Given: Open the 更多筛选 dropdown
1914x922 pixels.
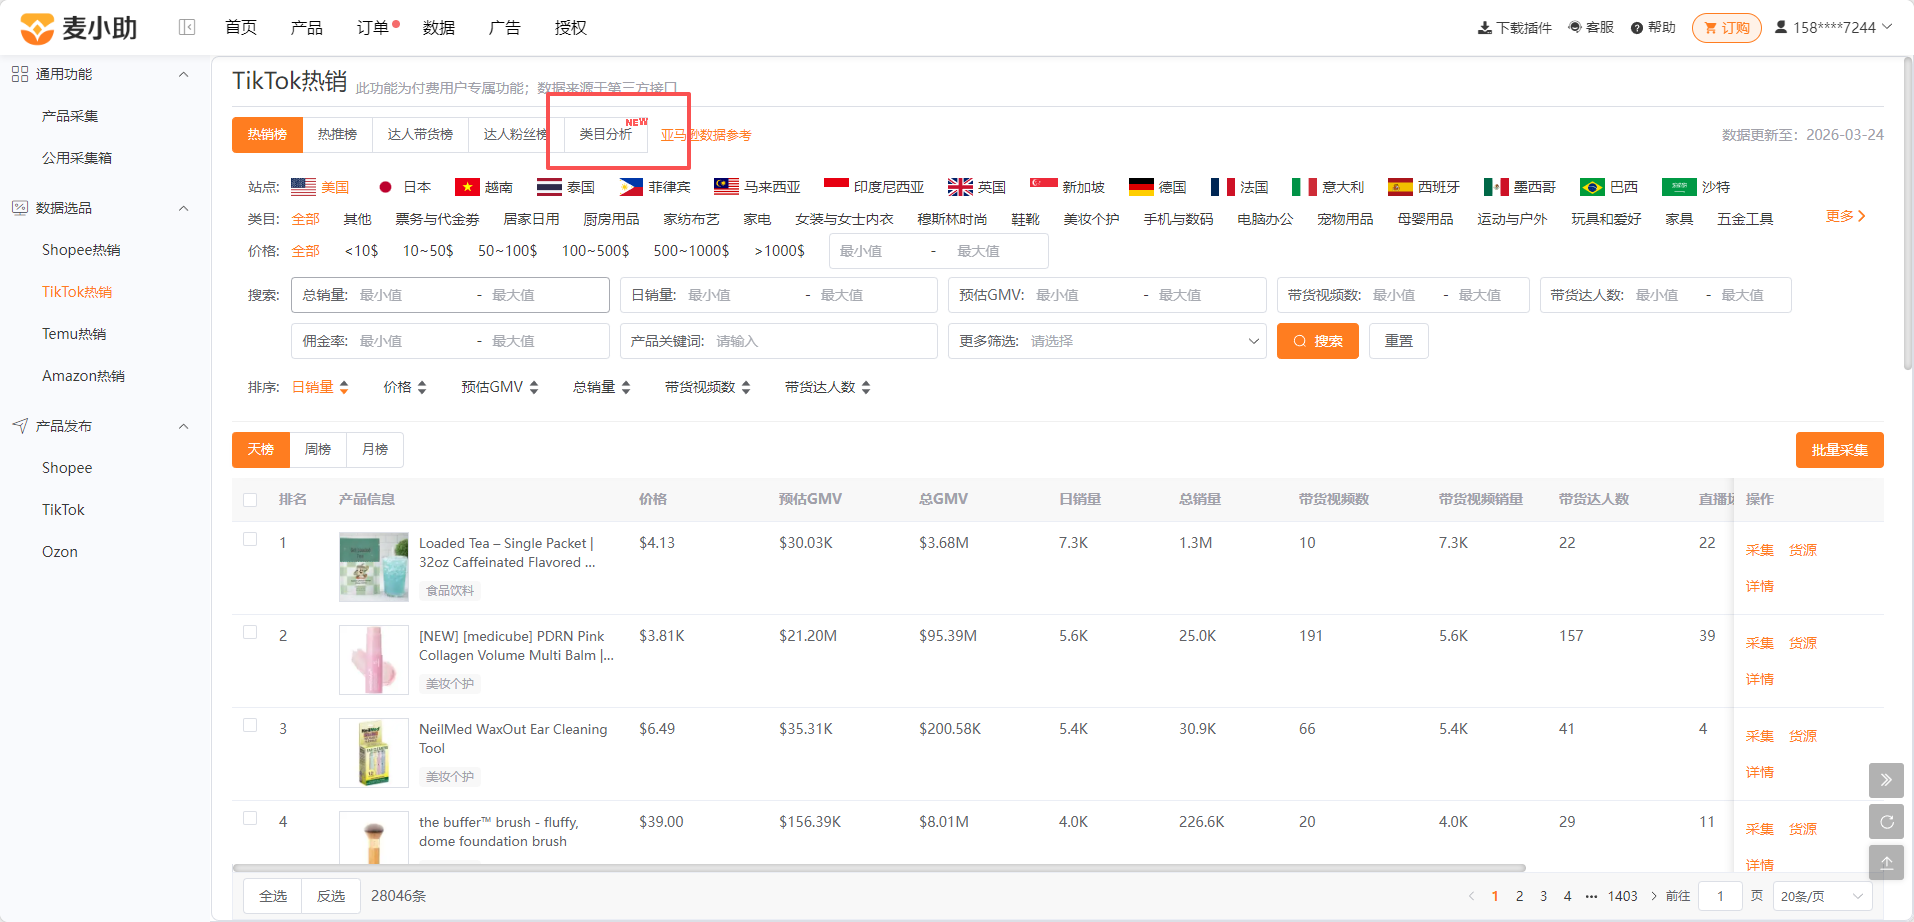Looking at the screenshot, I should pos(1107,341).
